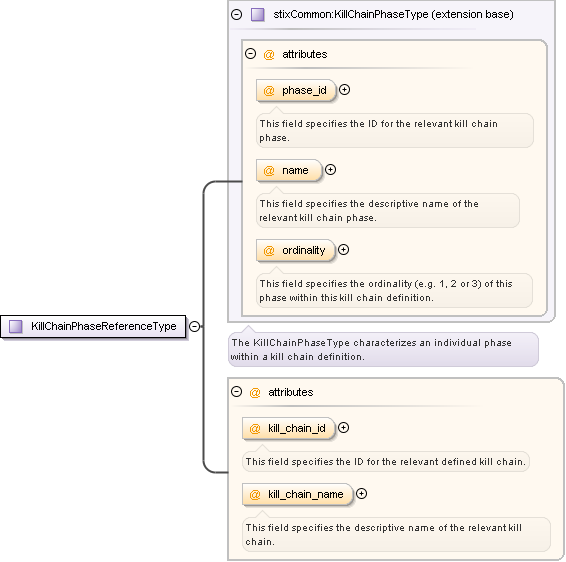Click the KillChainPhaseType description annotation

point(383,349)
